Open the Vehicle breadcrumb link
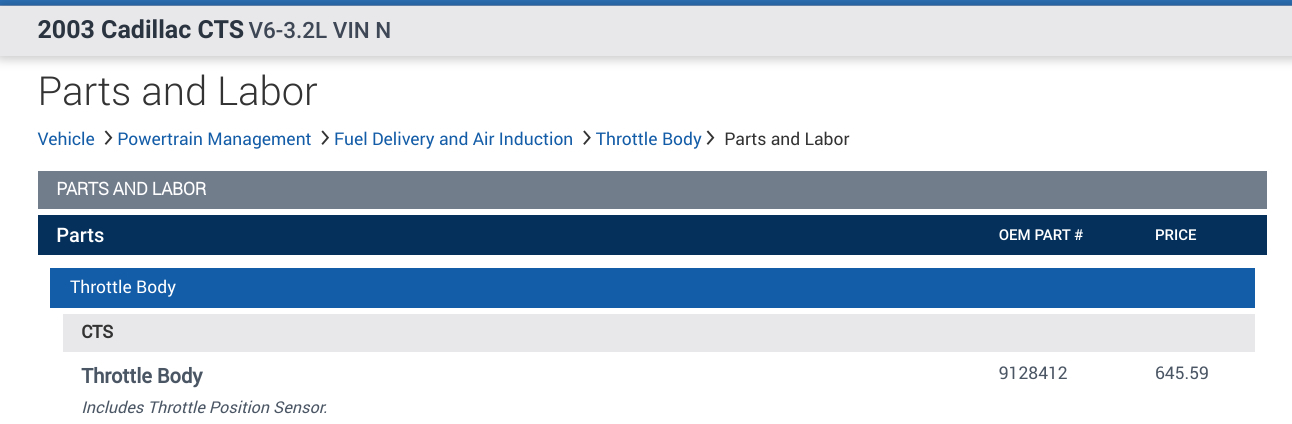Viewport: 1292px width, 424px height. (66, 139)
